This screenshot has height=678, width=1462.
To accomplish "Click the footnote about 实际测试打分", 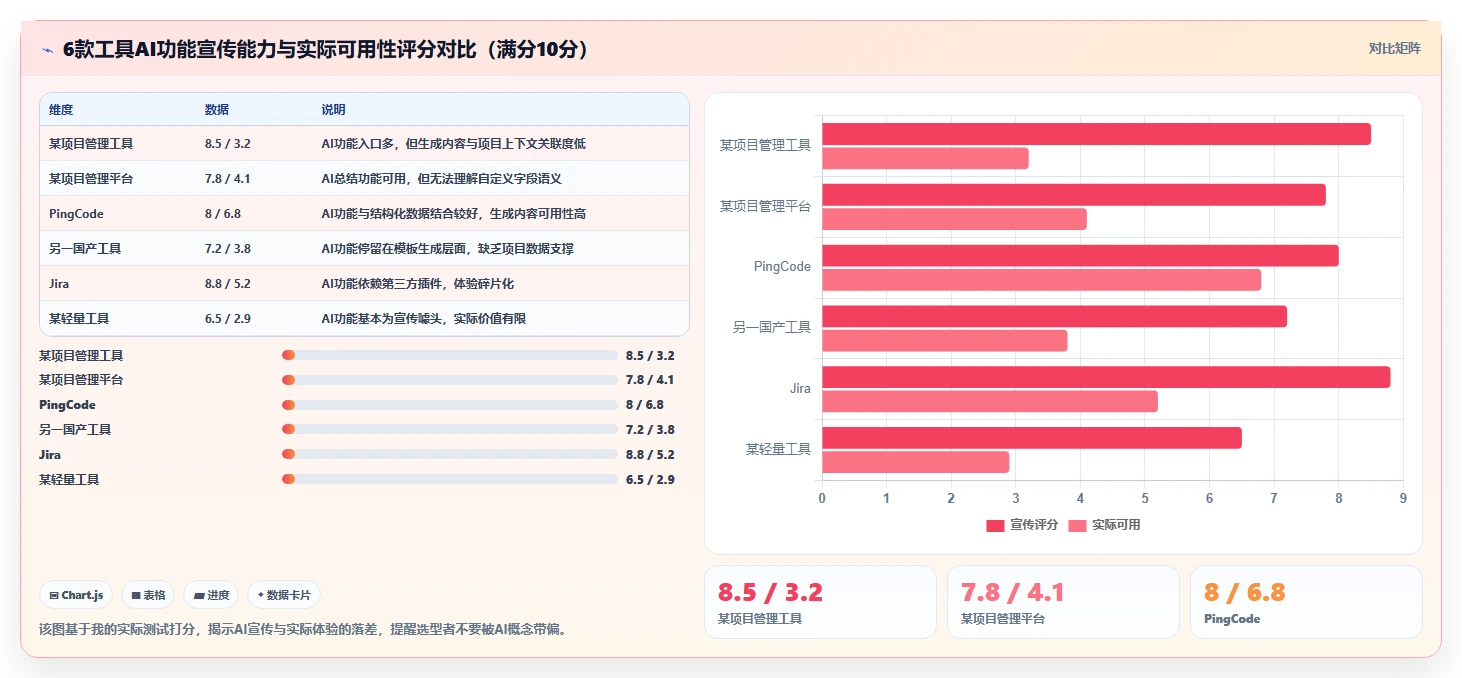I will pos(303,630).
